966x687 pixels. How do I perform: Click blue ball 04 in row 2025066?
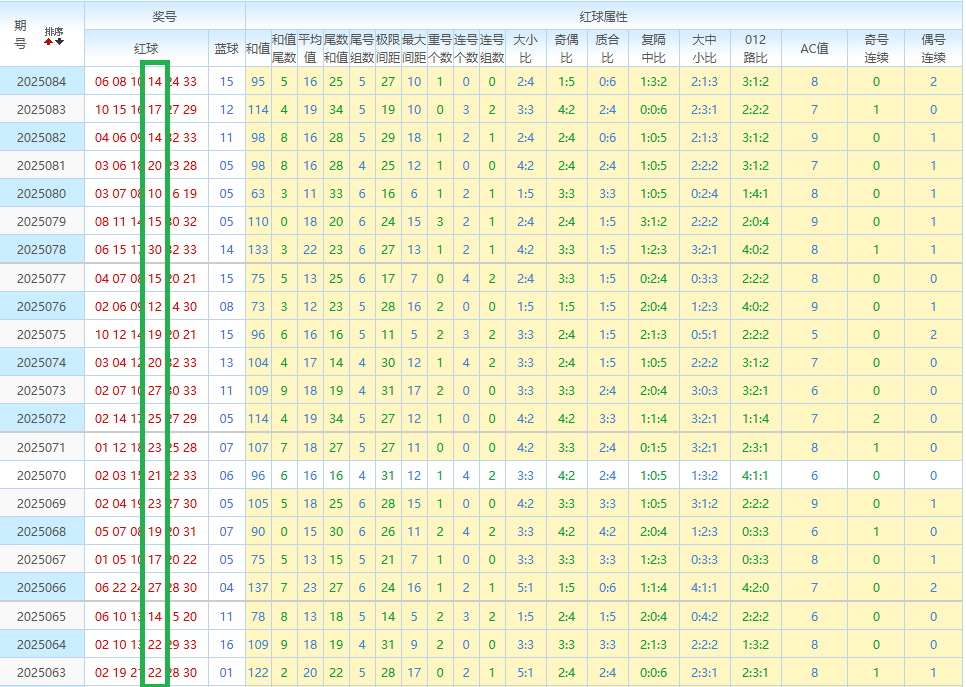click(227, 588)
